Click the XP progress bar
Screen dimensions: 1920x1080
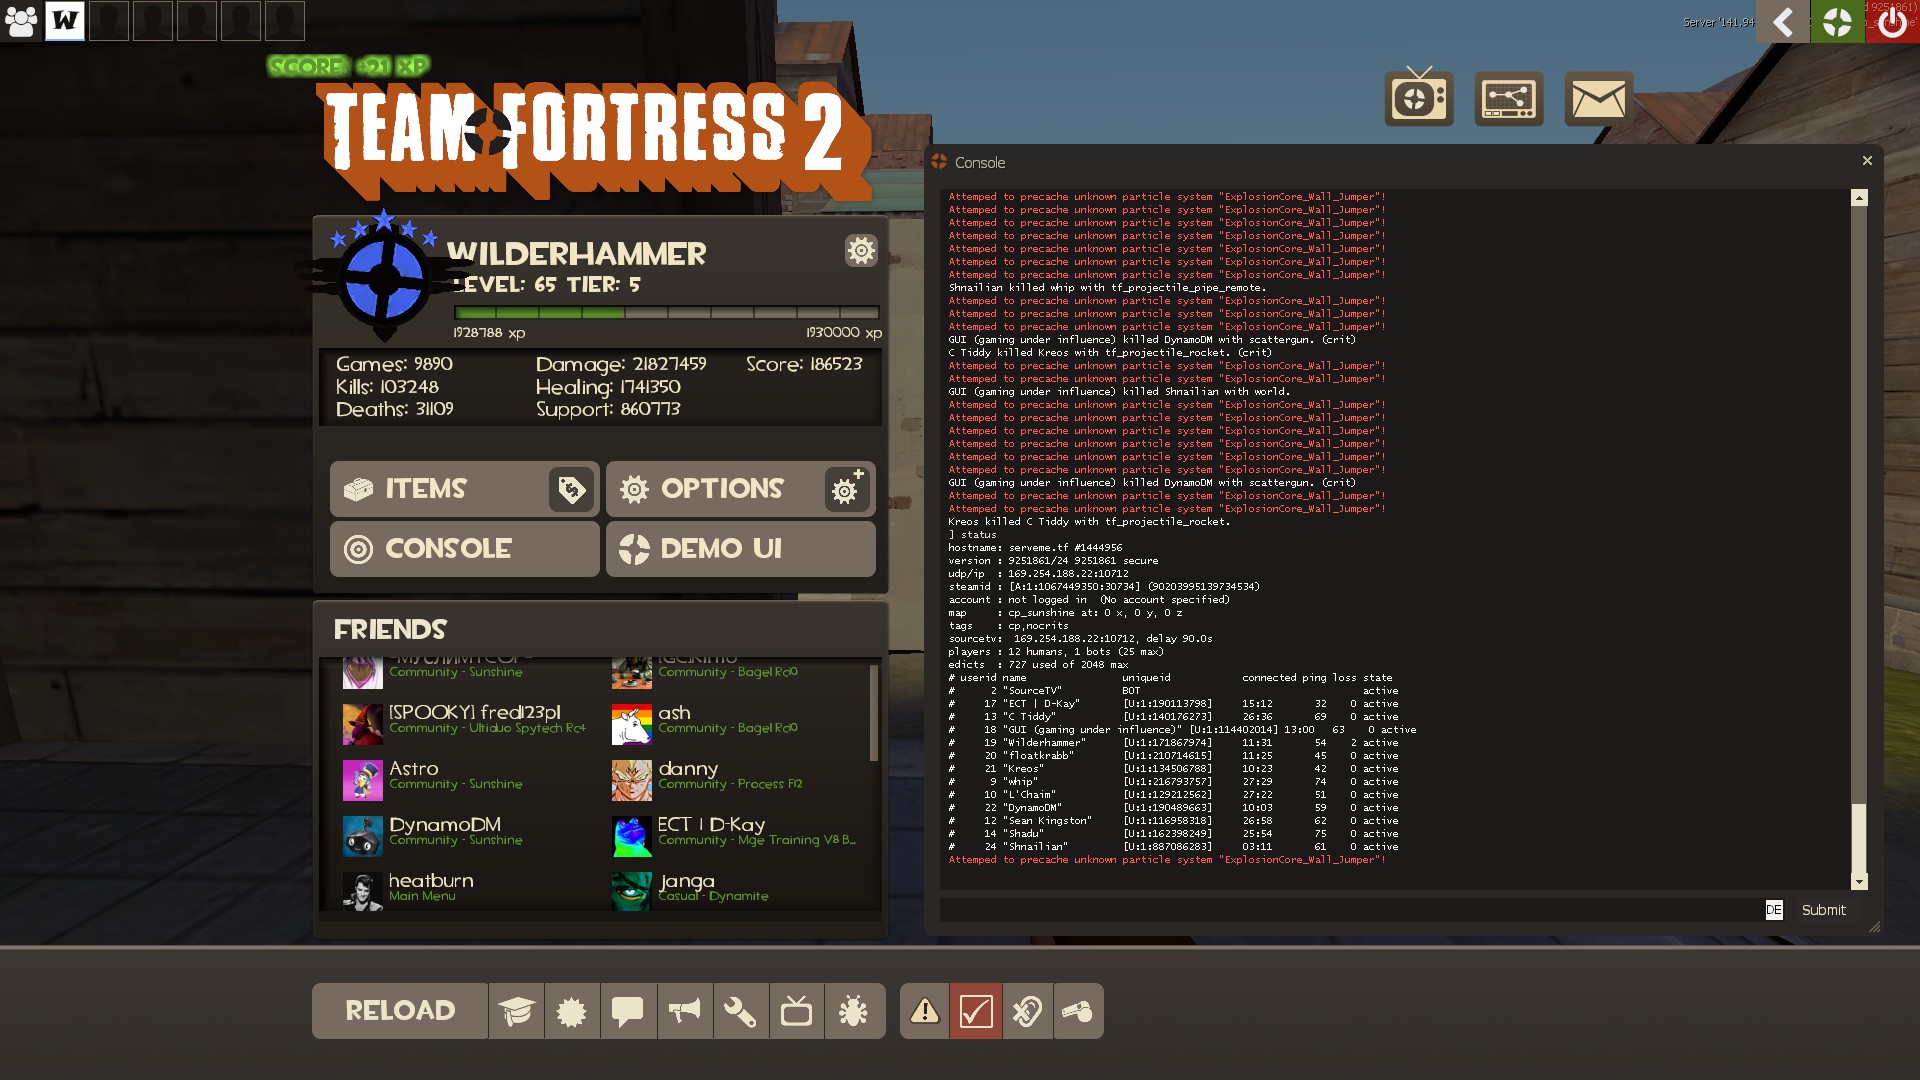667,313
